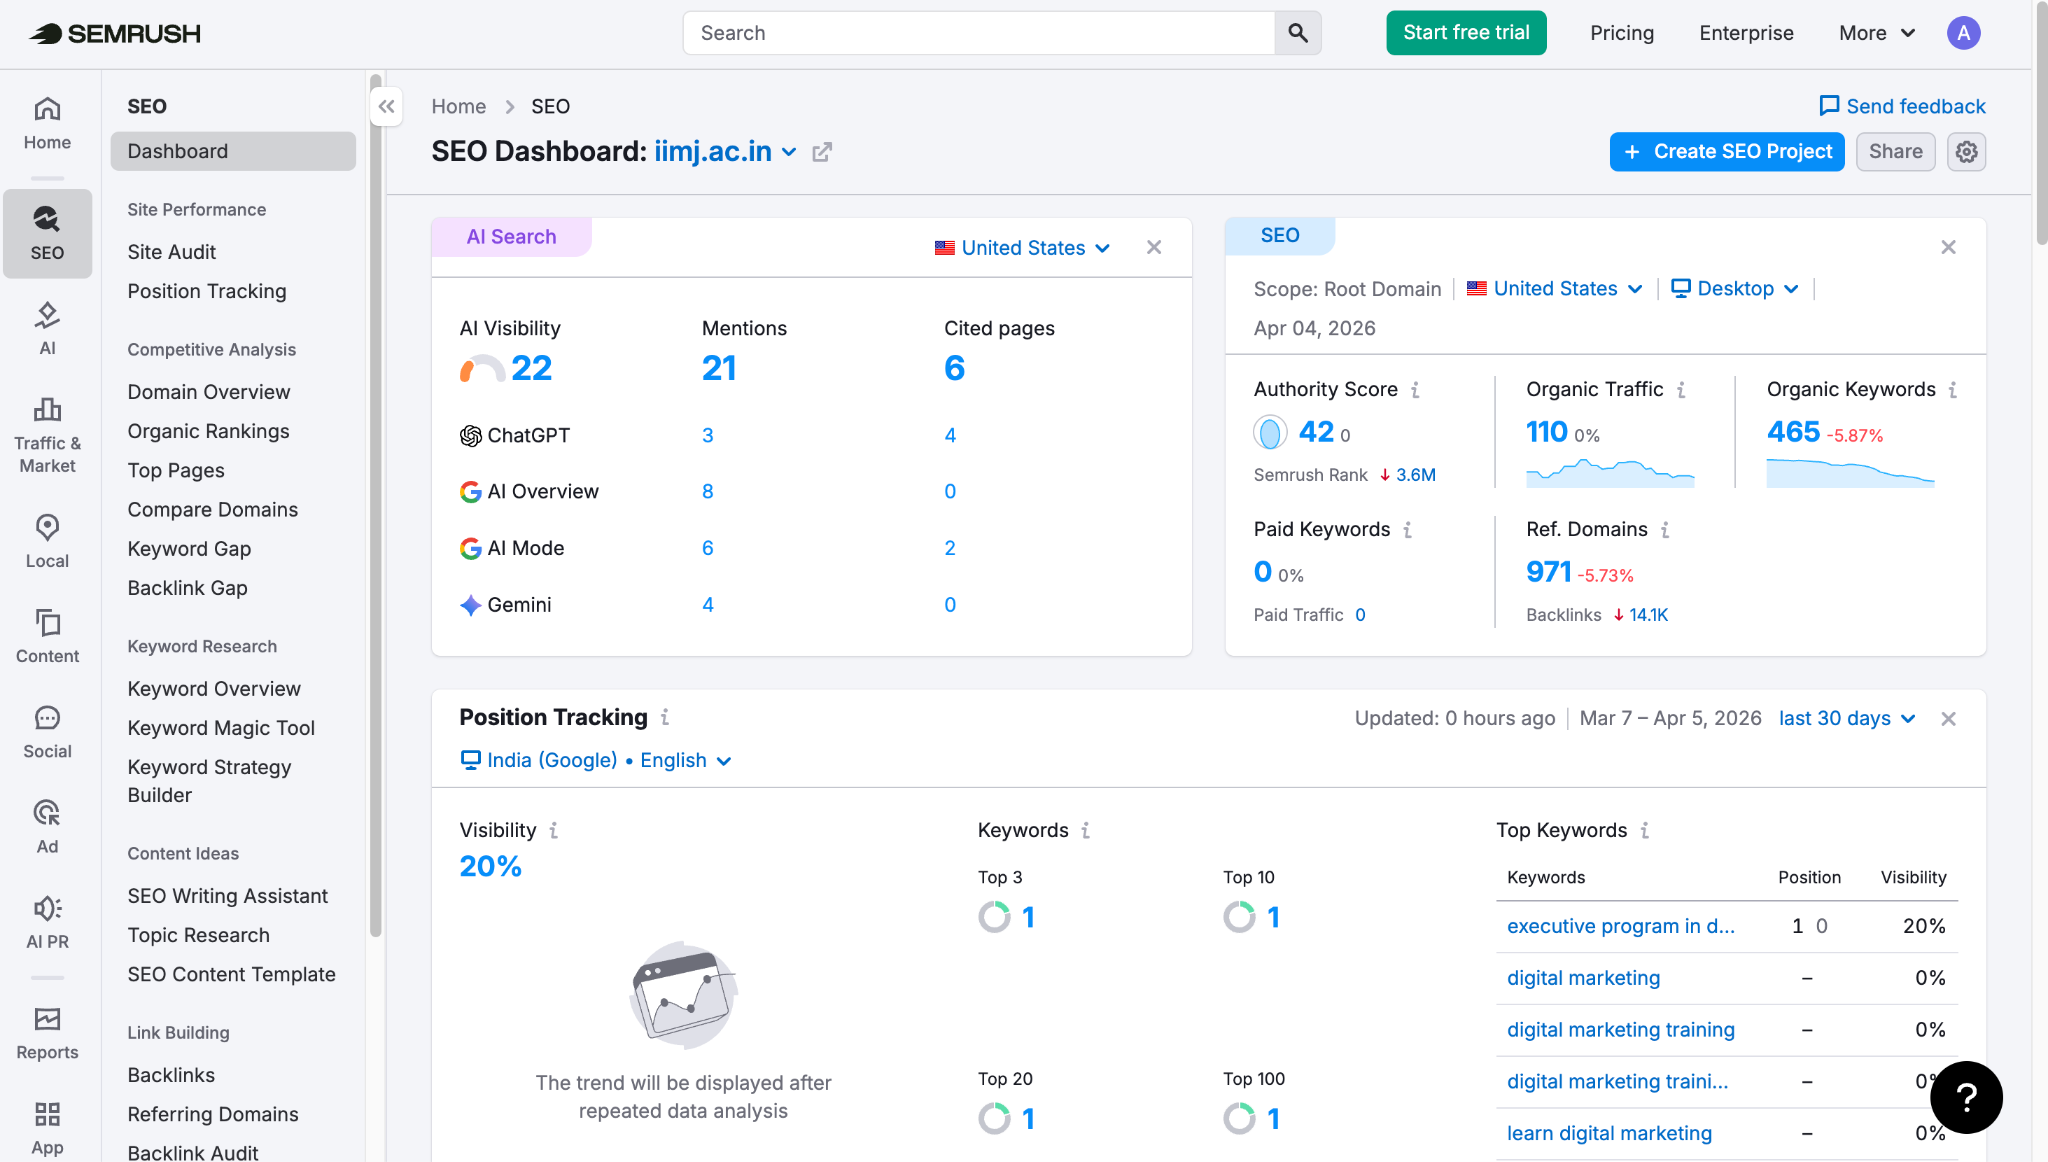The width and height of the screenshot is (2048, 1162).
Task: Click the Start free trial button
Action: 1466,32
